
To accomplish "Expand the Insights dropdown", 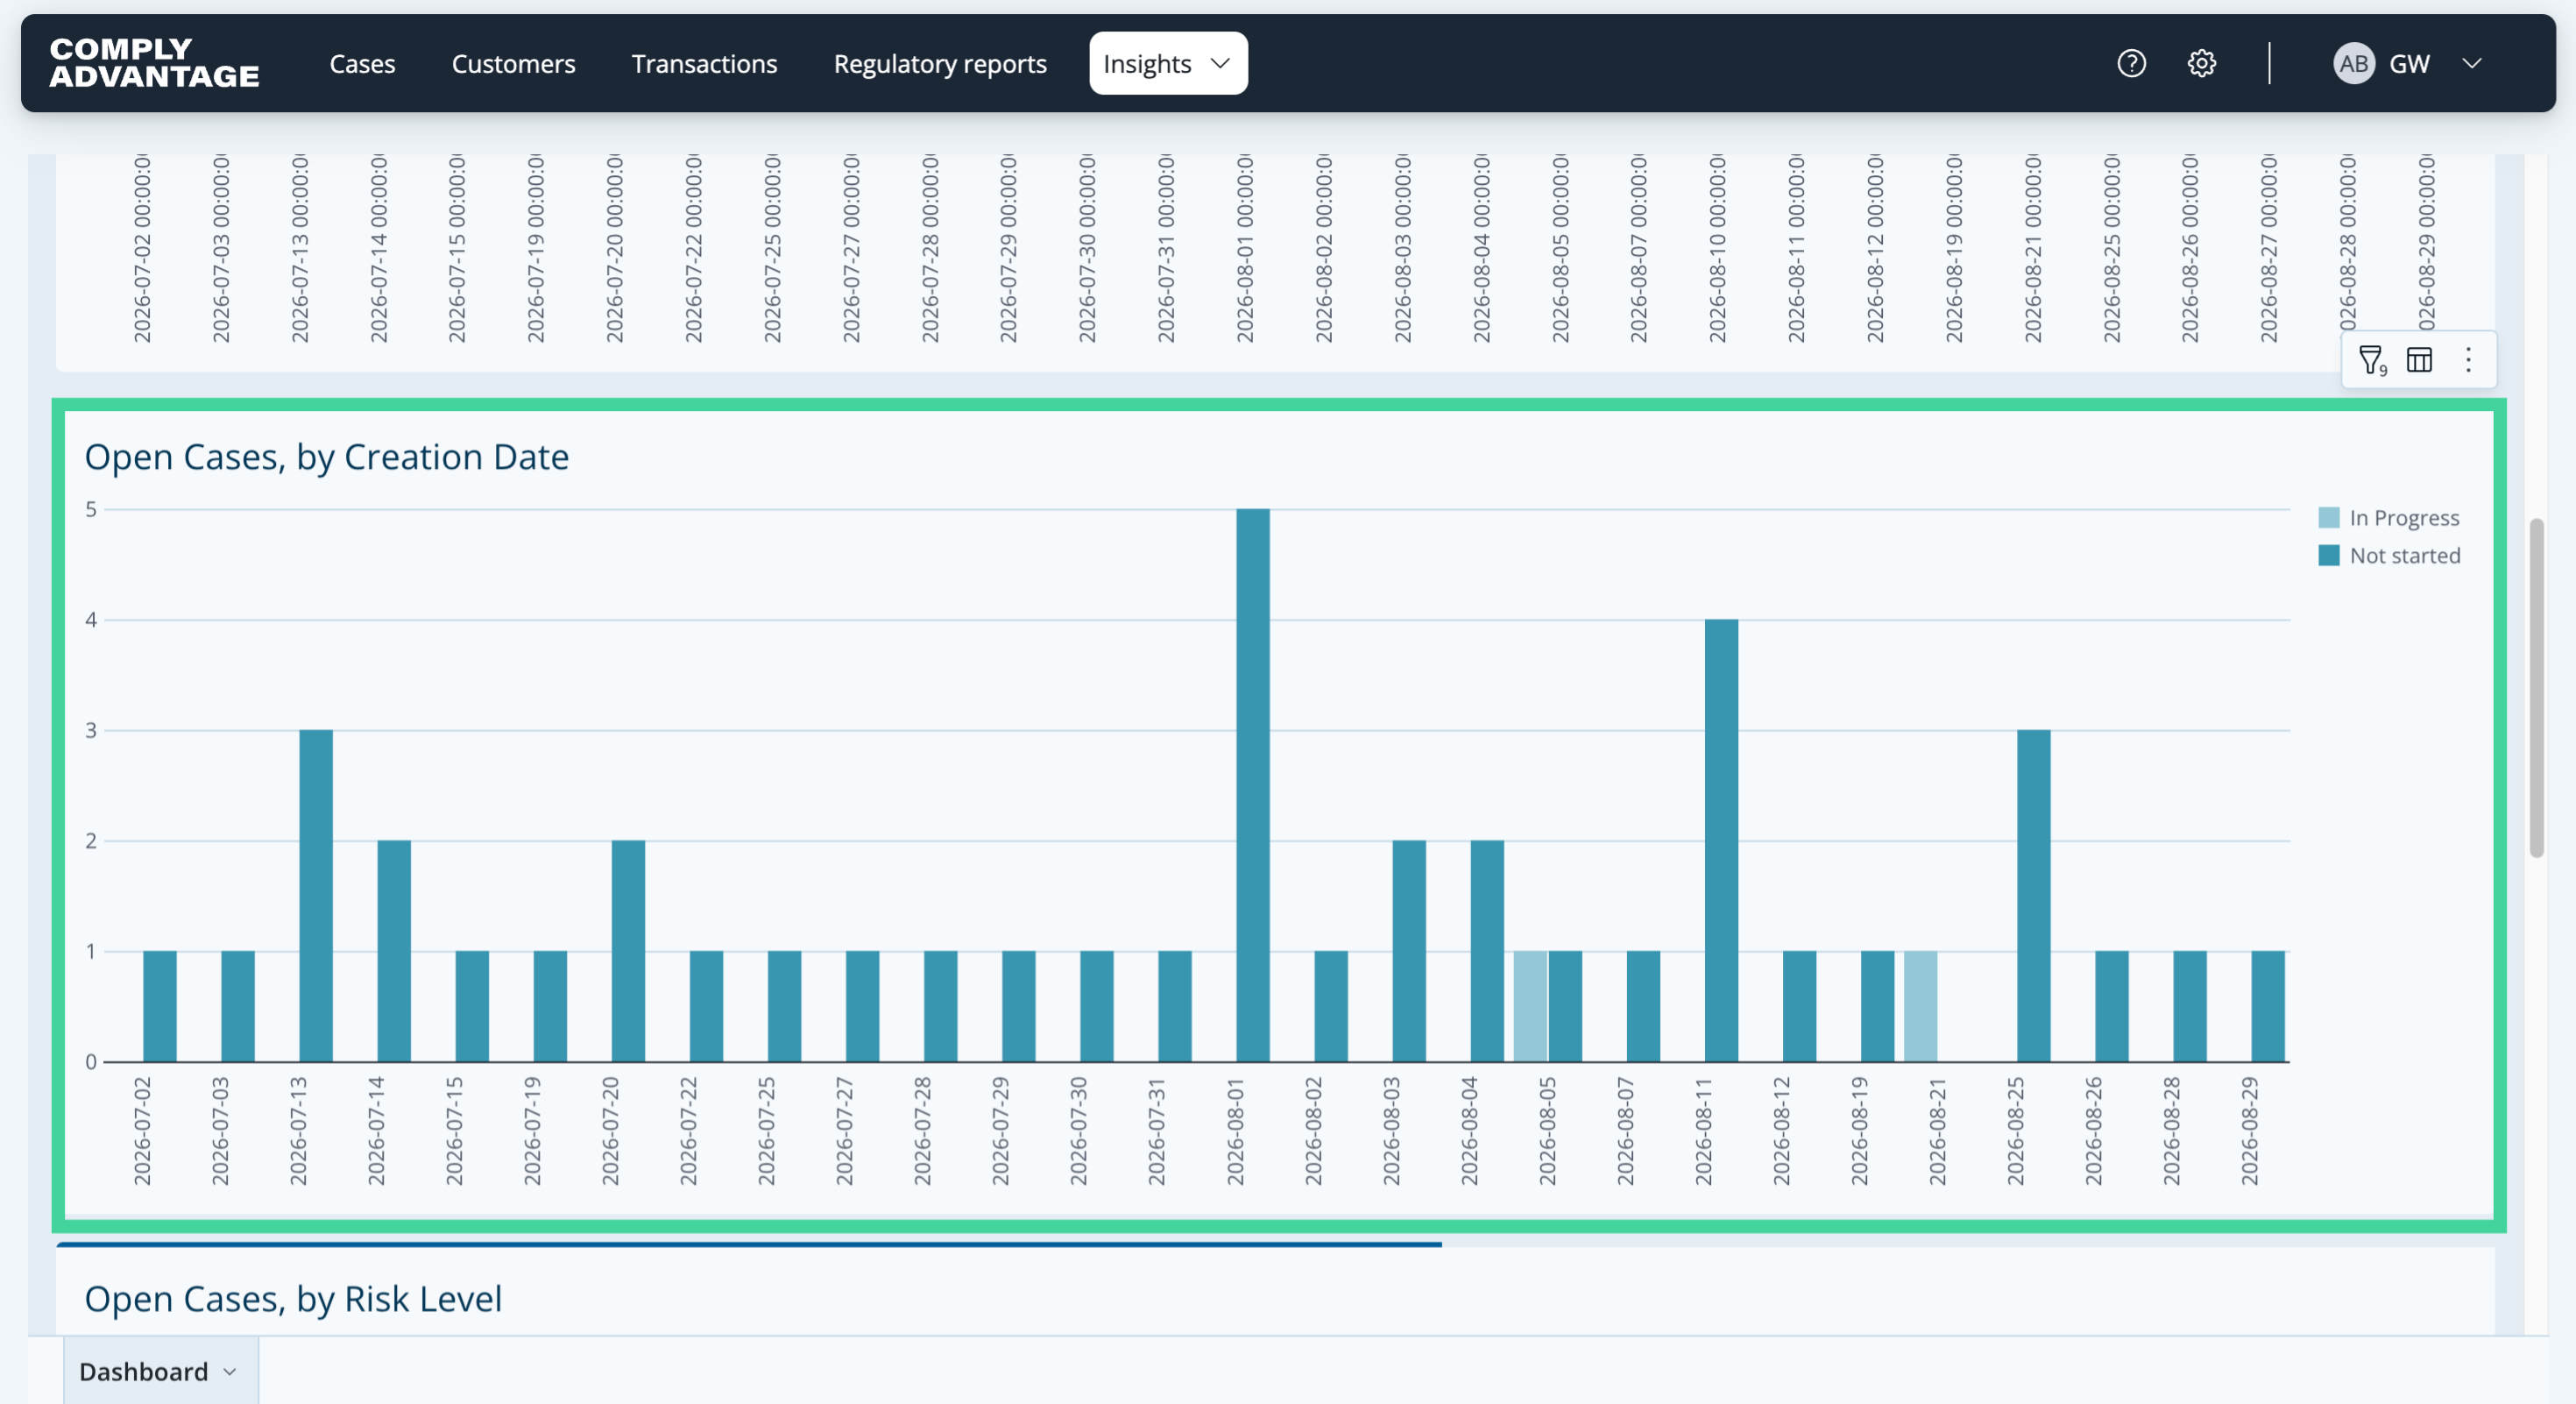I will pyautogui.click(x=1167, y=63).
